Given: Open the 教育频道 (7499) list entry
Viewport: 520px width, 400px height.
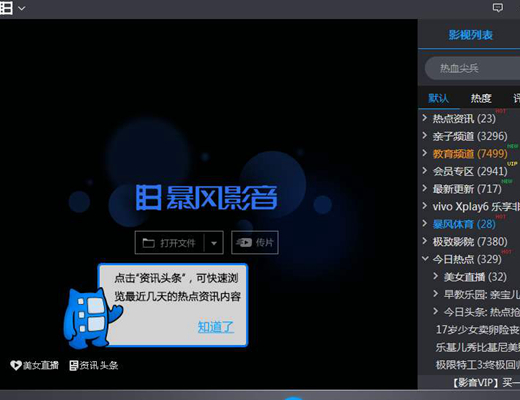Looking at the screenshot, I should pyautogui.click(x=470, y=154).
